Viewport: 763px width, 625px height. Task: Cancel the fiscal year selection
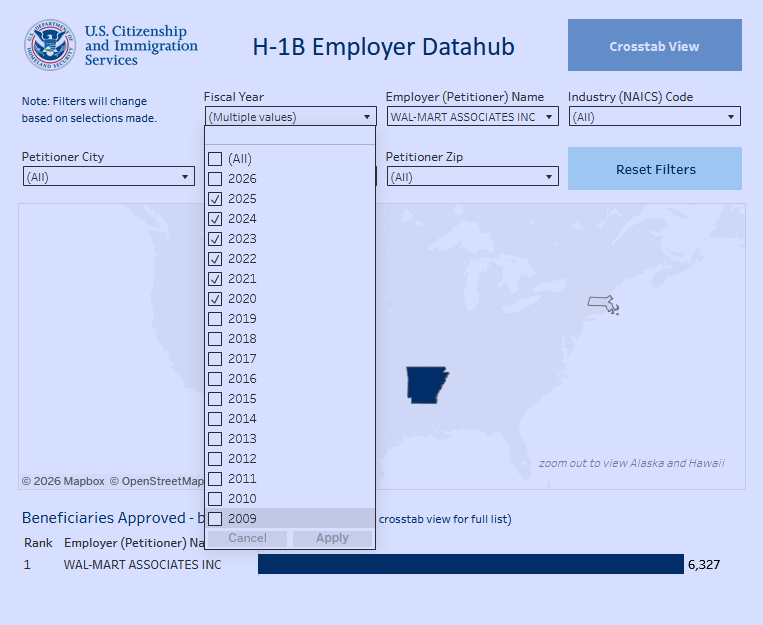pos(247,538)
